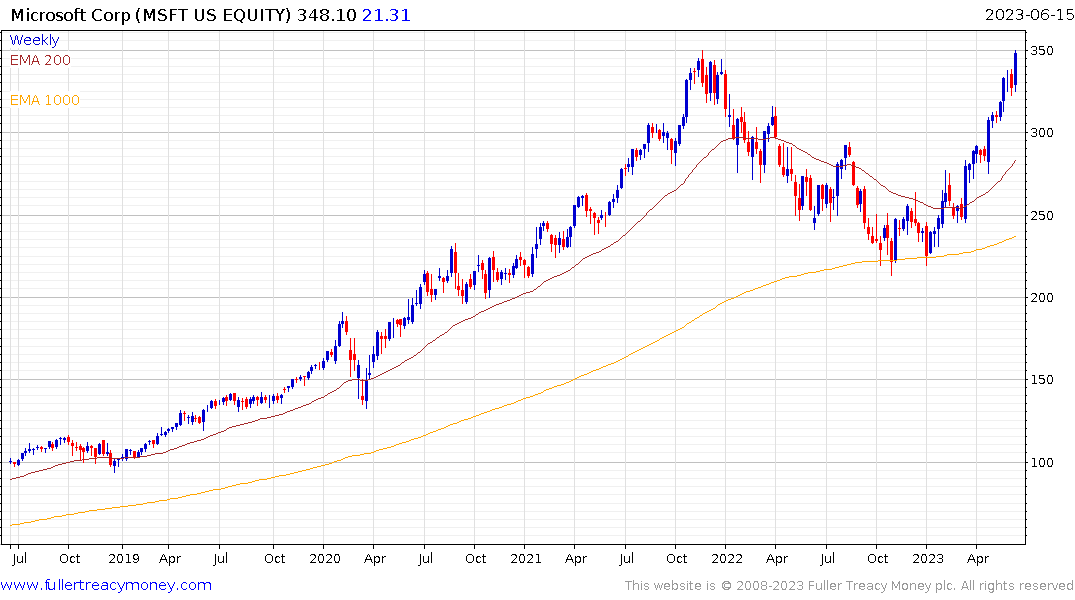Click the Microsoft Corp chart title
1075x600 pixels.
pyautogui.click(x=152, y=15)
